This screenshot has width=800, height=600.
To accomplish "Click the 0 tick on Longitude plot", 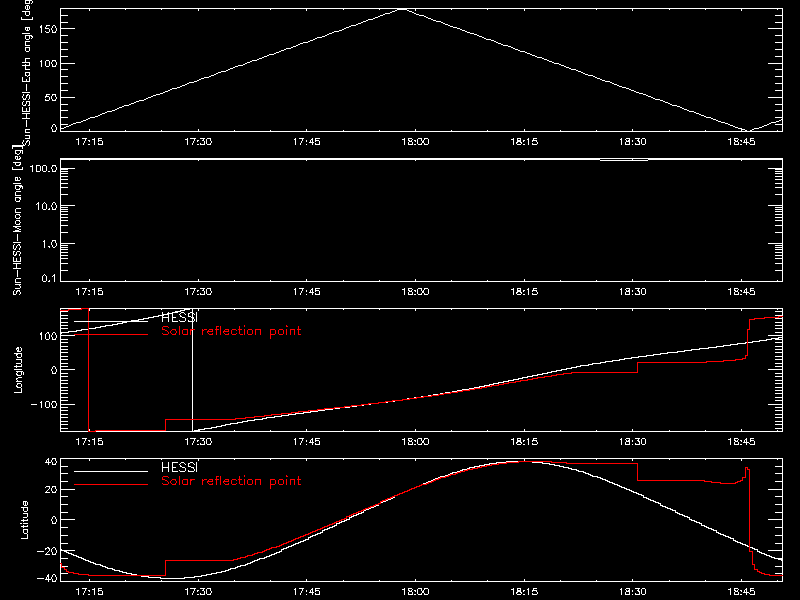I will [54, 370].
